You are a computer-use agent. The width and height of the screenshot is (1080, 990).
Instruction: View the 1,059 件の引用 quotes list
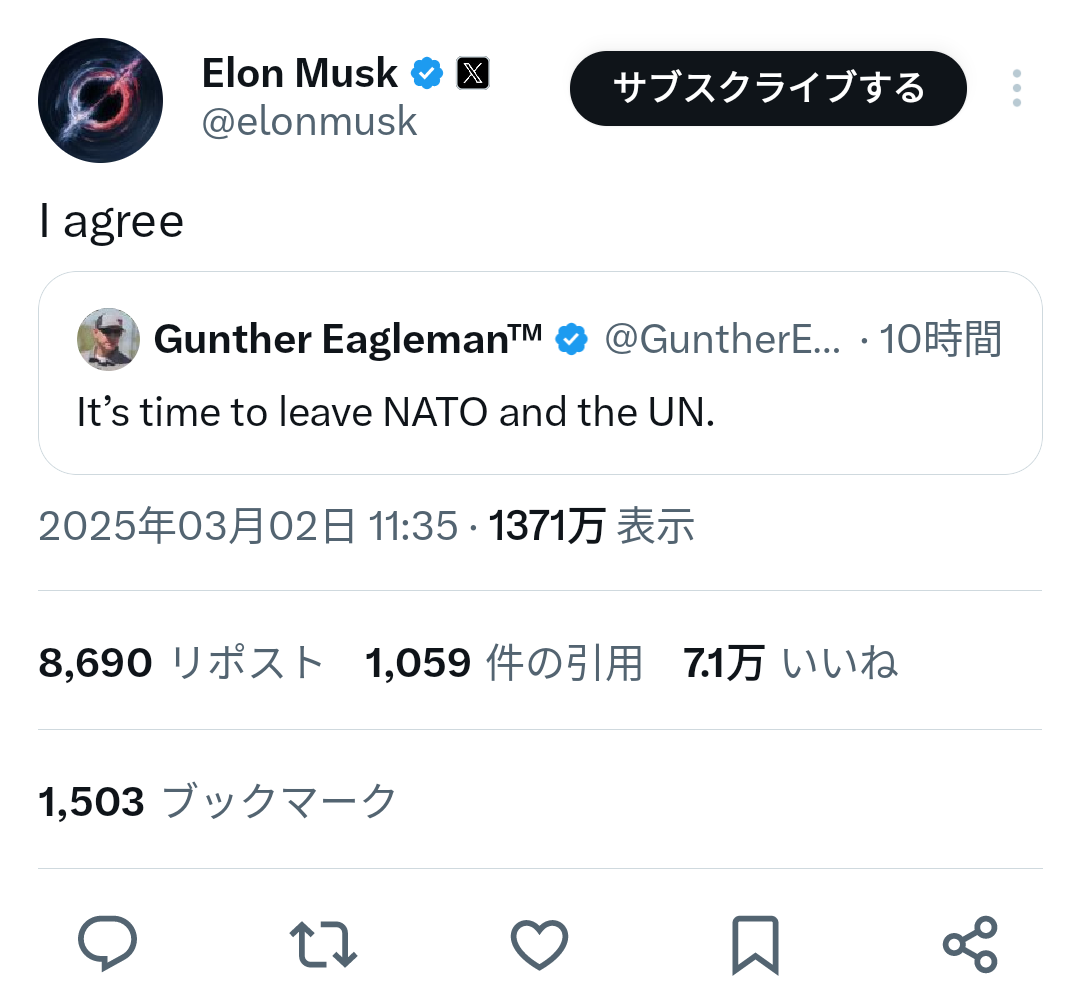coord(504,662)
